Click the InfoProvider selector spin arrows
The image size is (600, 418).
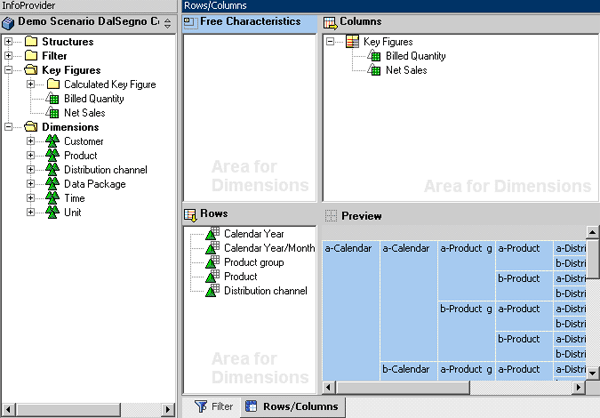[x=167, y=23]
